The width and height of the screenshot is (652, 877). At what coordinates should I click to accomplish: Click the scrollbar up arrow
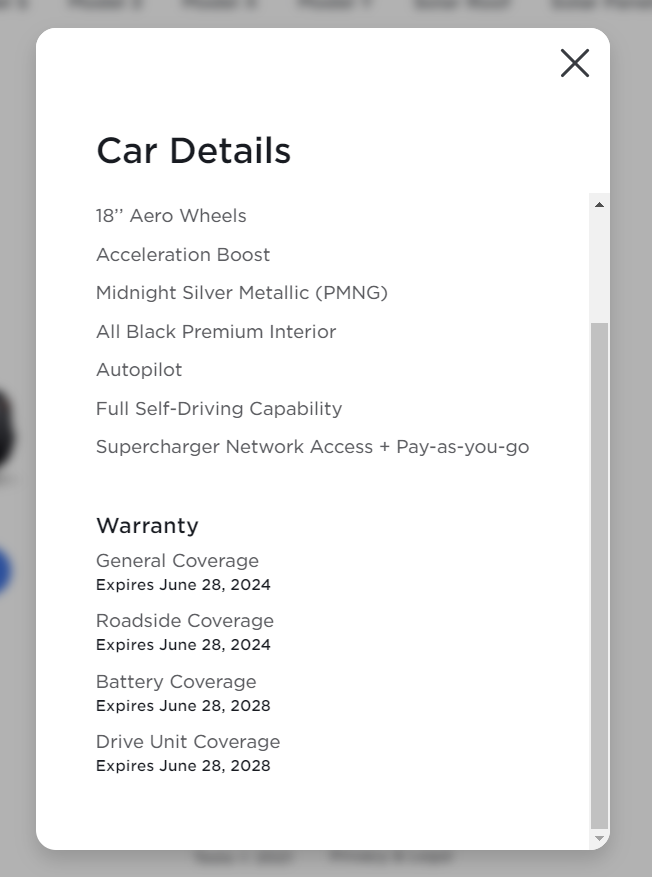click(599, 205)
